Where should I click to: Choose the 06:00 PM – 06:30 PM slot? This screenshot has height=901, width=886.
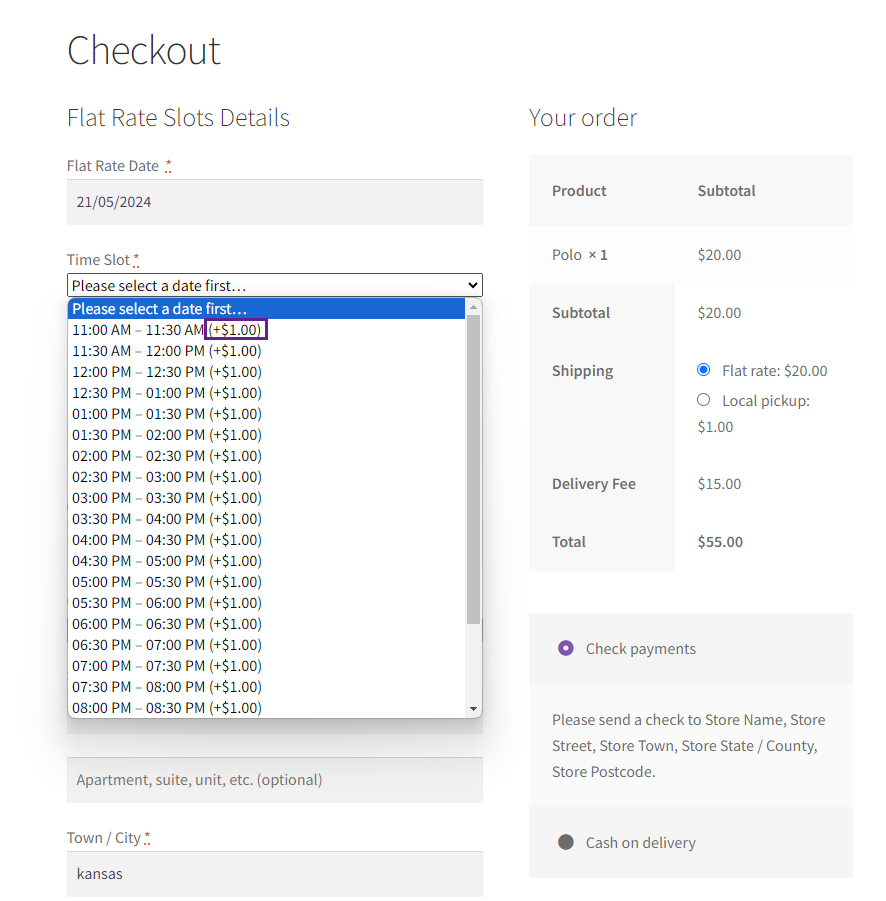coord(267,624)
